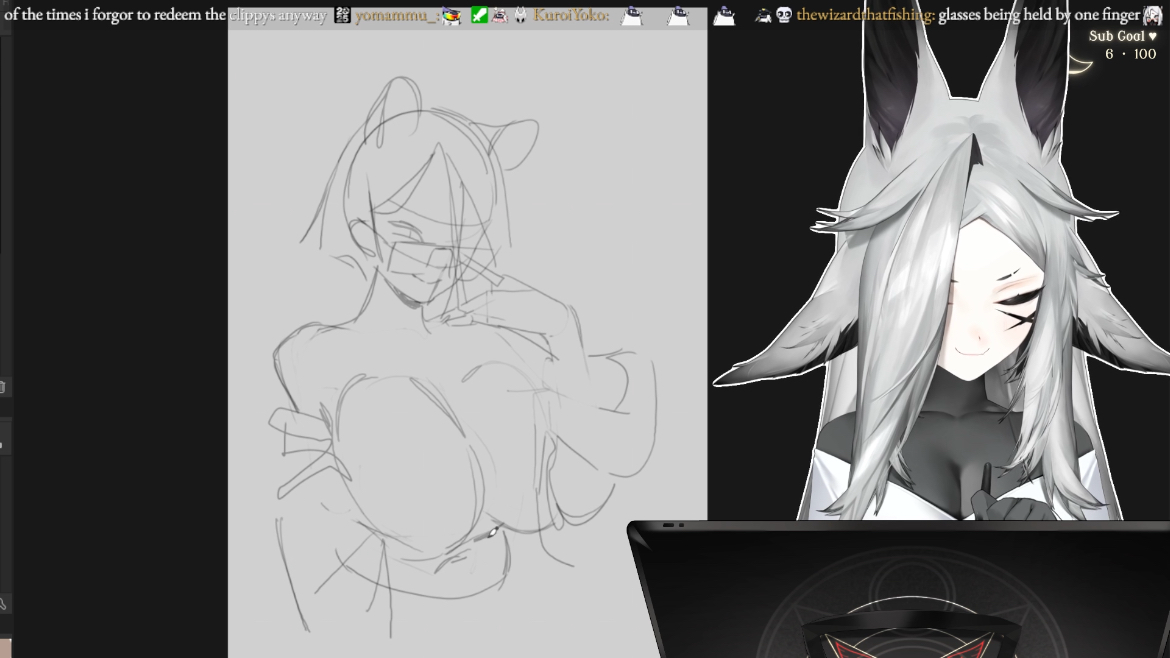1170x658 pixels.
Task: Click the "6 · 100" sub goal counter
Action: [1130, 54]
